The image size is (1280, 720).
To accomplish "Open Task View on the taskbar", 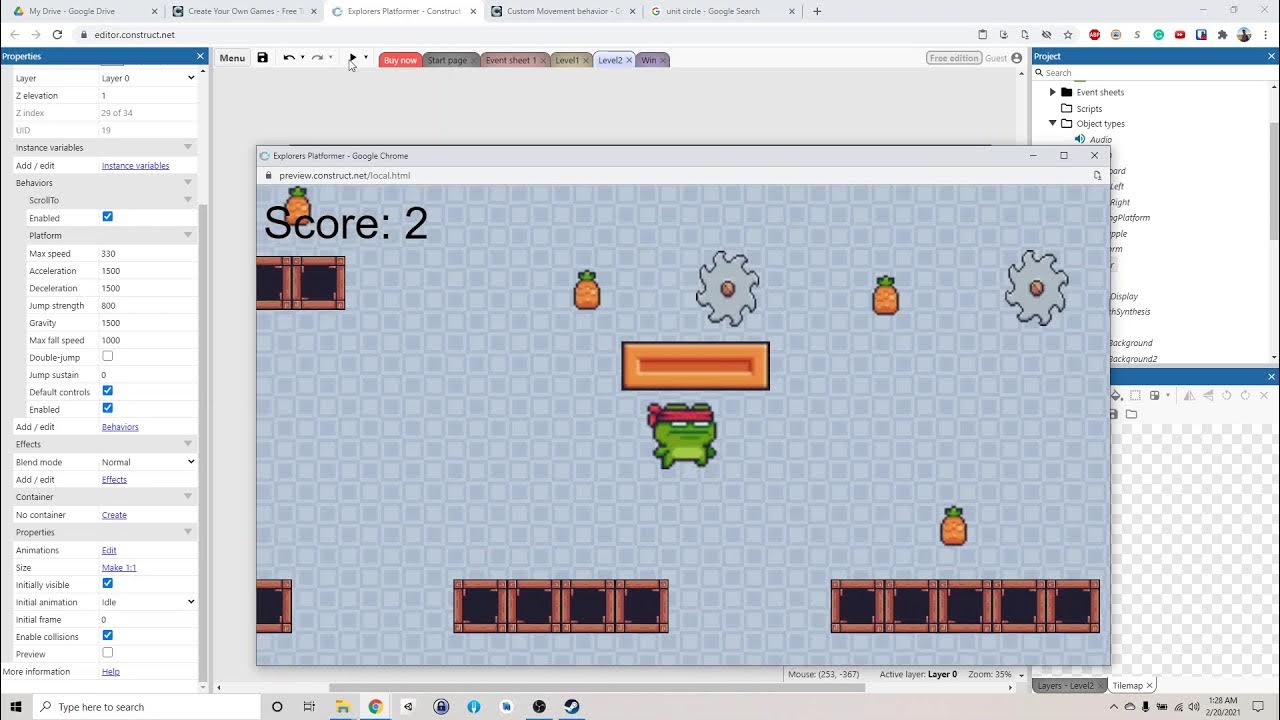I will (x=309, y=706).
